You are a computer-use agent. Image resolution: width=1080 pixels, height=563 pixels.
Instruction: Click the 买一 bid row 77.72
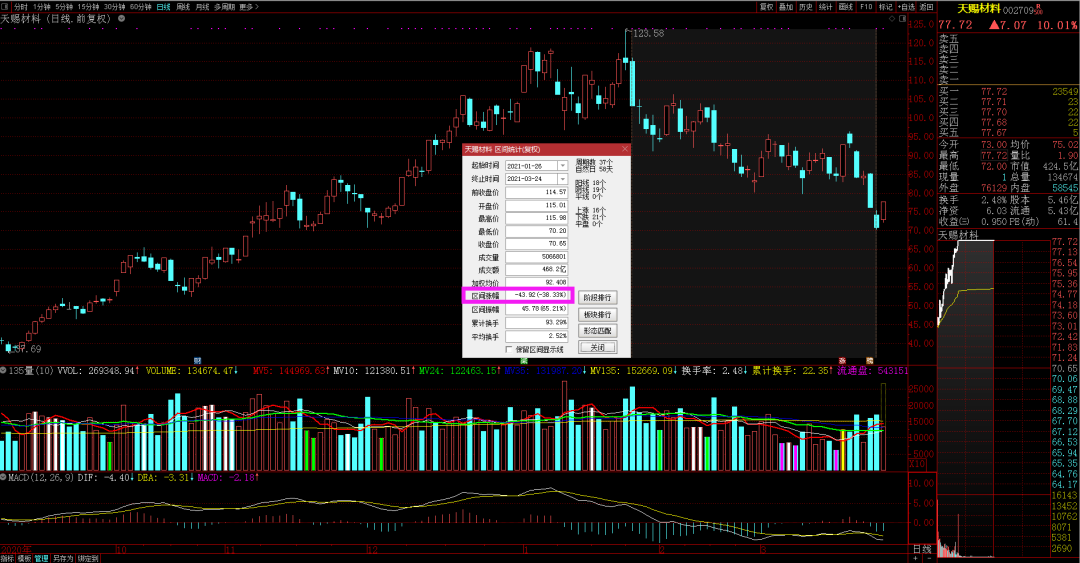1008,92
